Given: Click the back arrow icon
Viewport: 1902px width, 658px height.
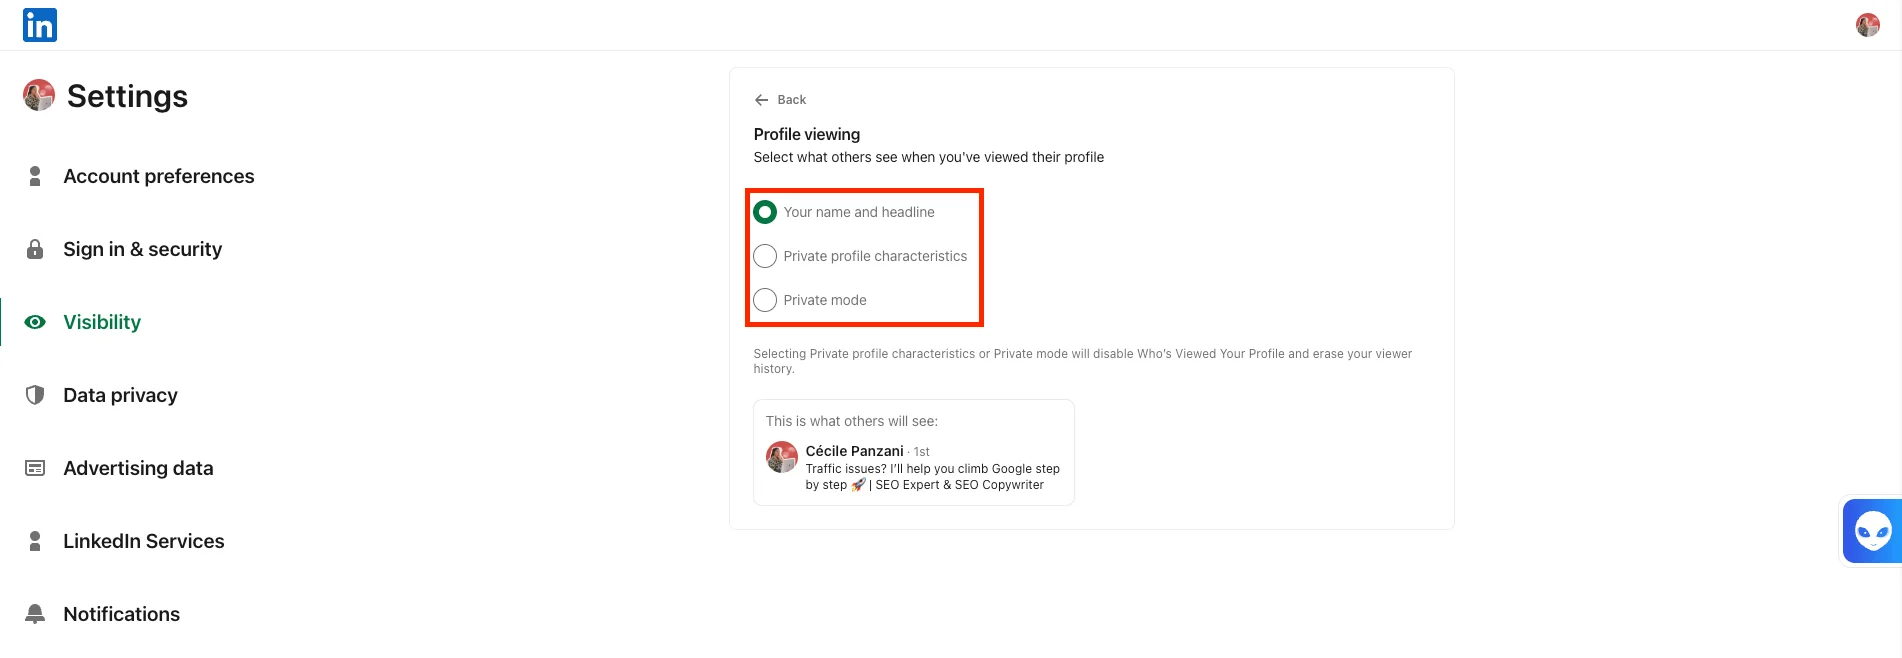Looking at the screenshot, I should click(761, 100).
